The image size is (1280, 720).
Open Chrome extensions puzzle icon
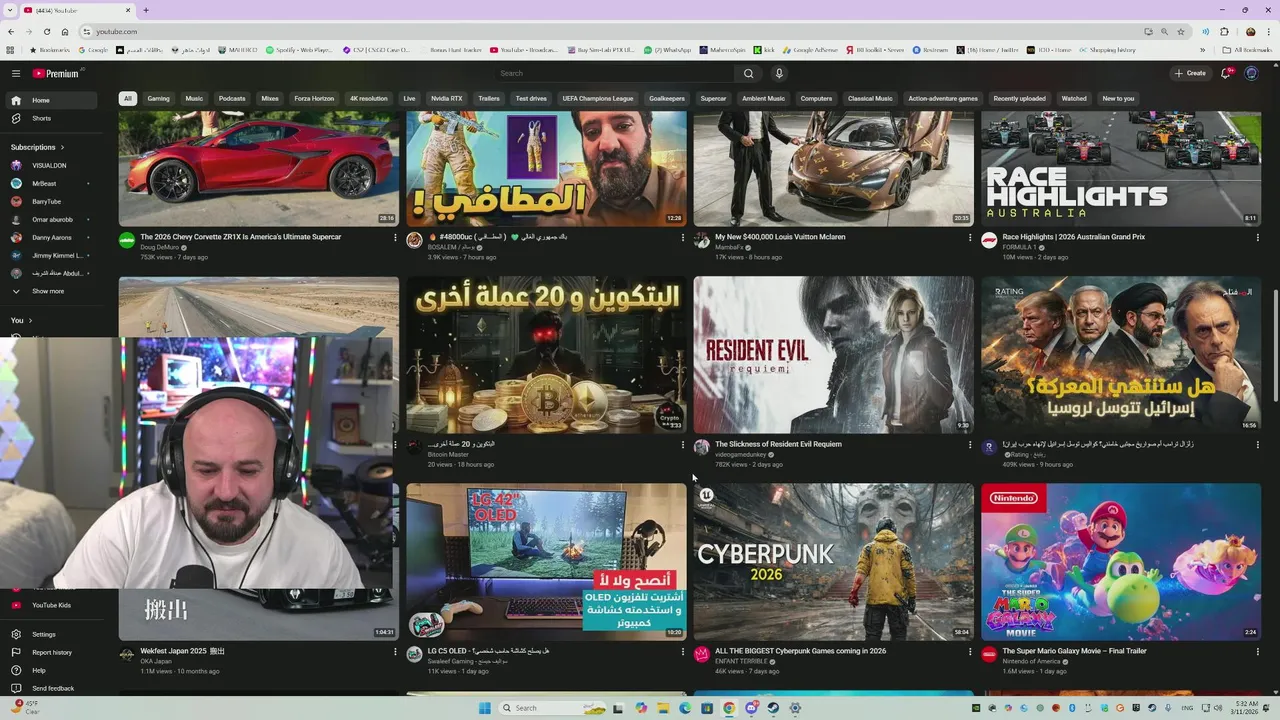[1224, 31]
